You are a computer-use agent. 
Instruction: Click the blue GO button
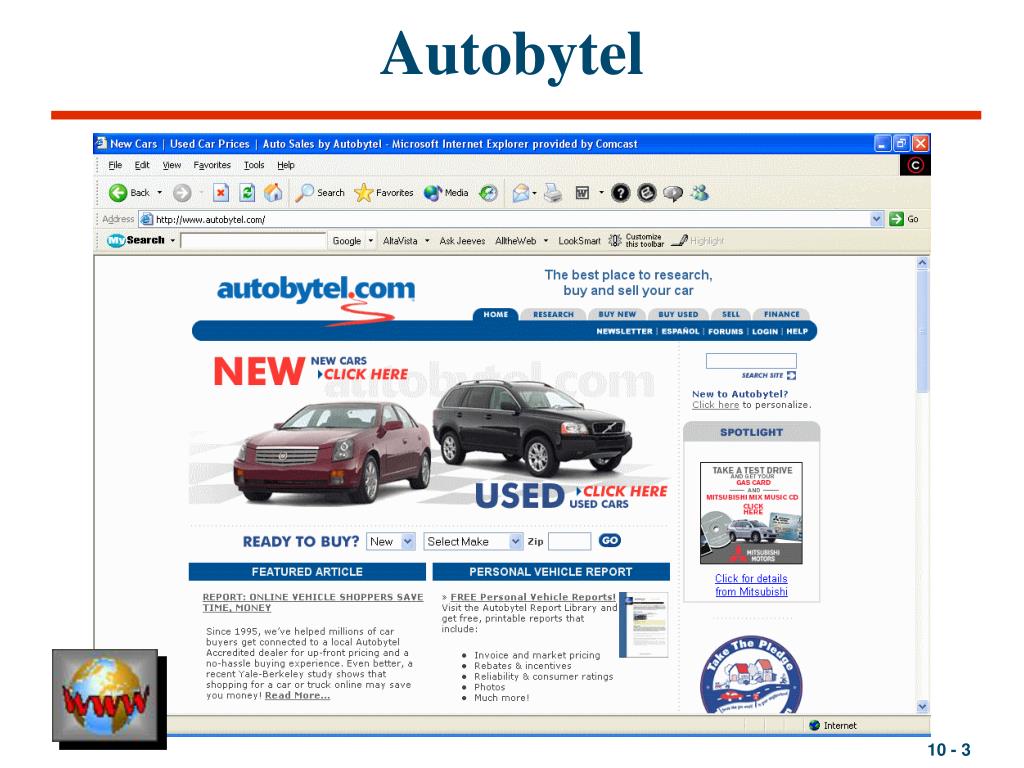click(609, 541)
